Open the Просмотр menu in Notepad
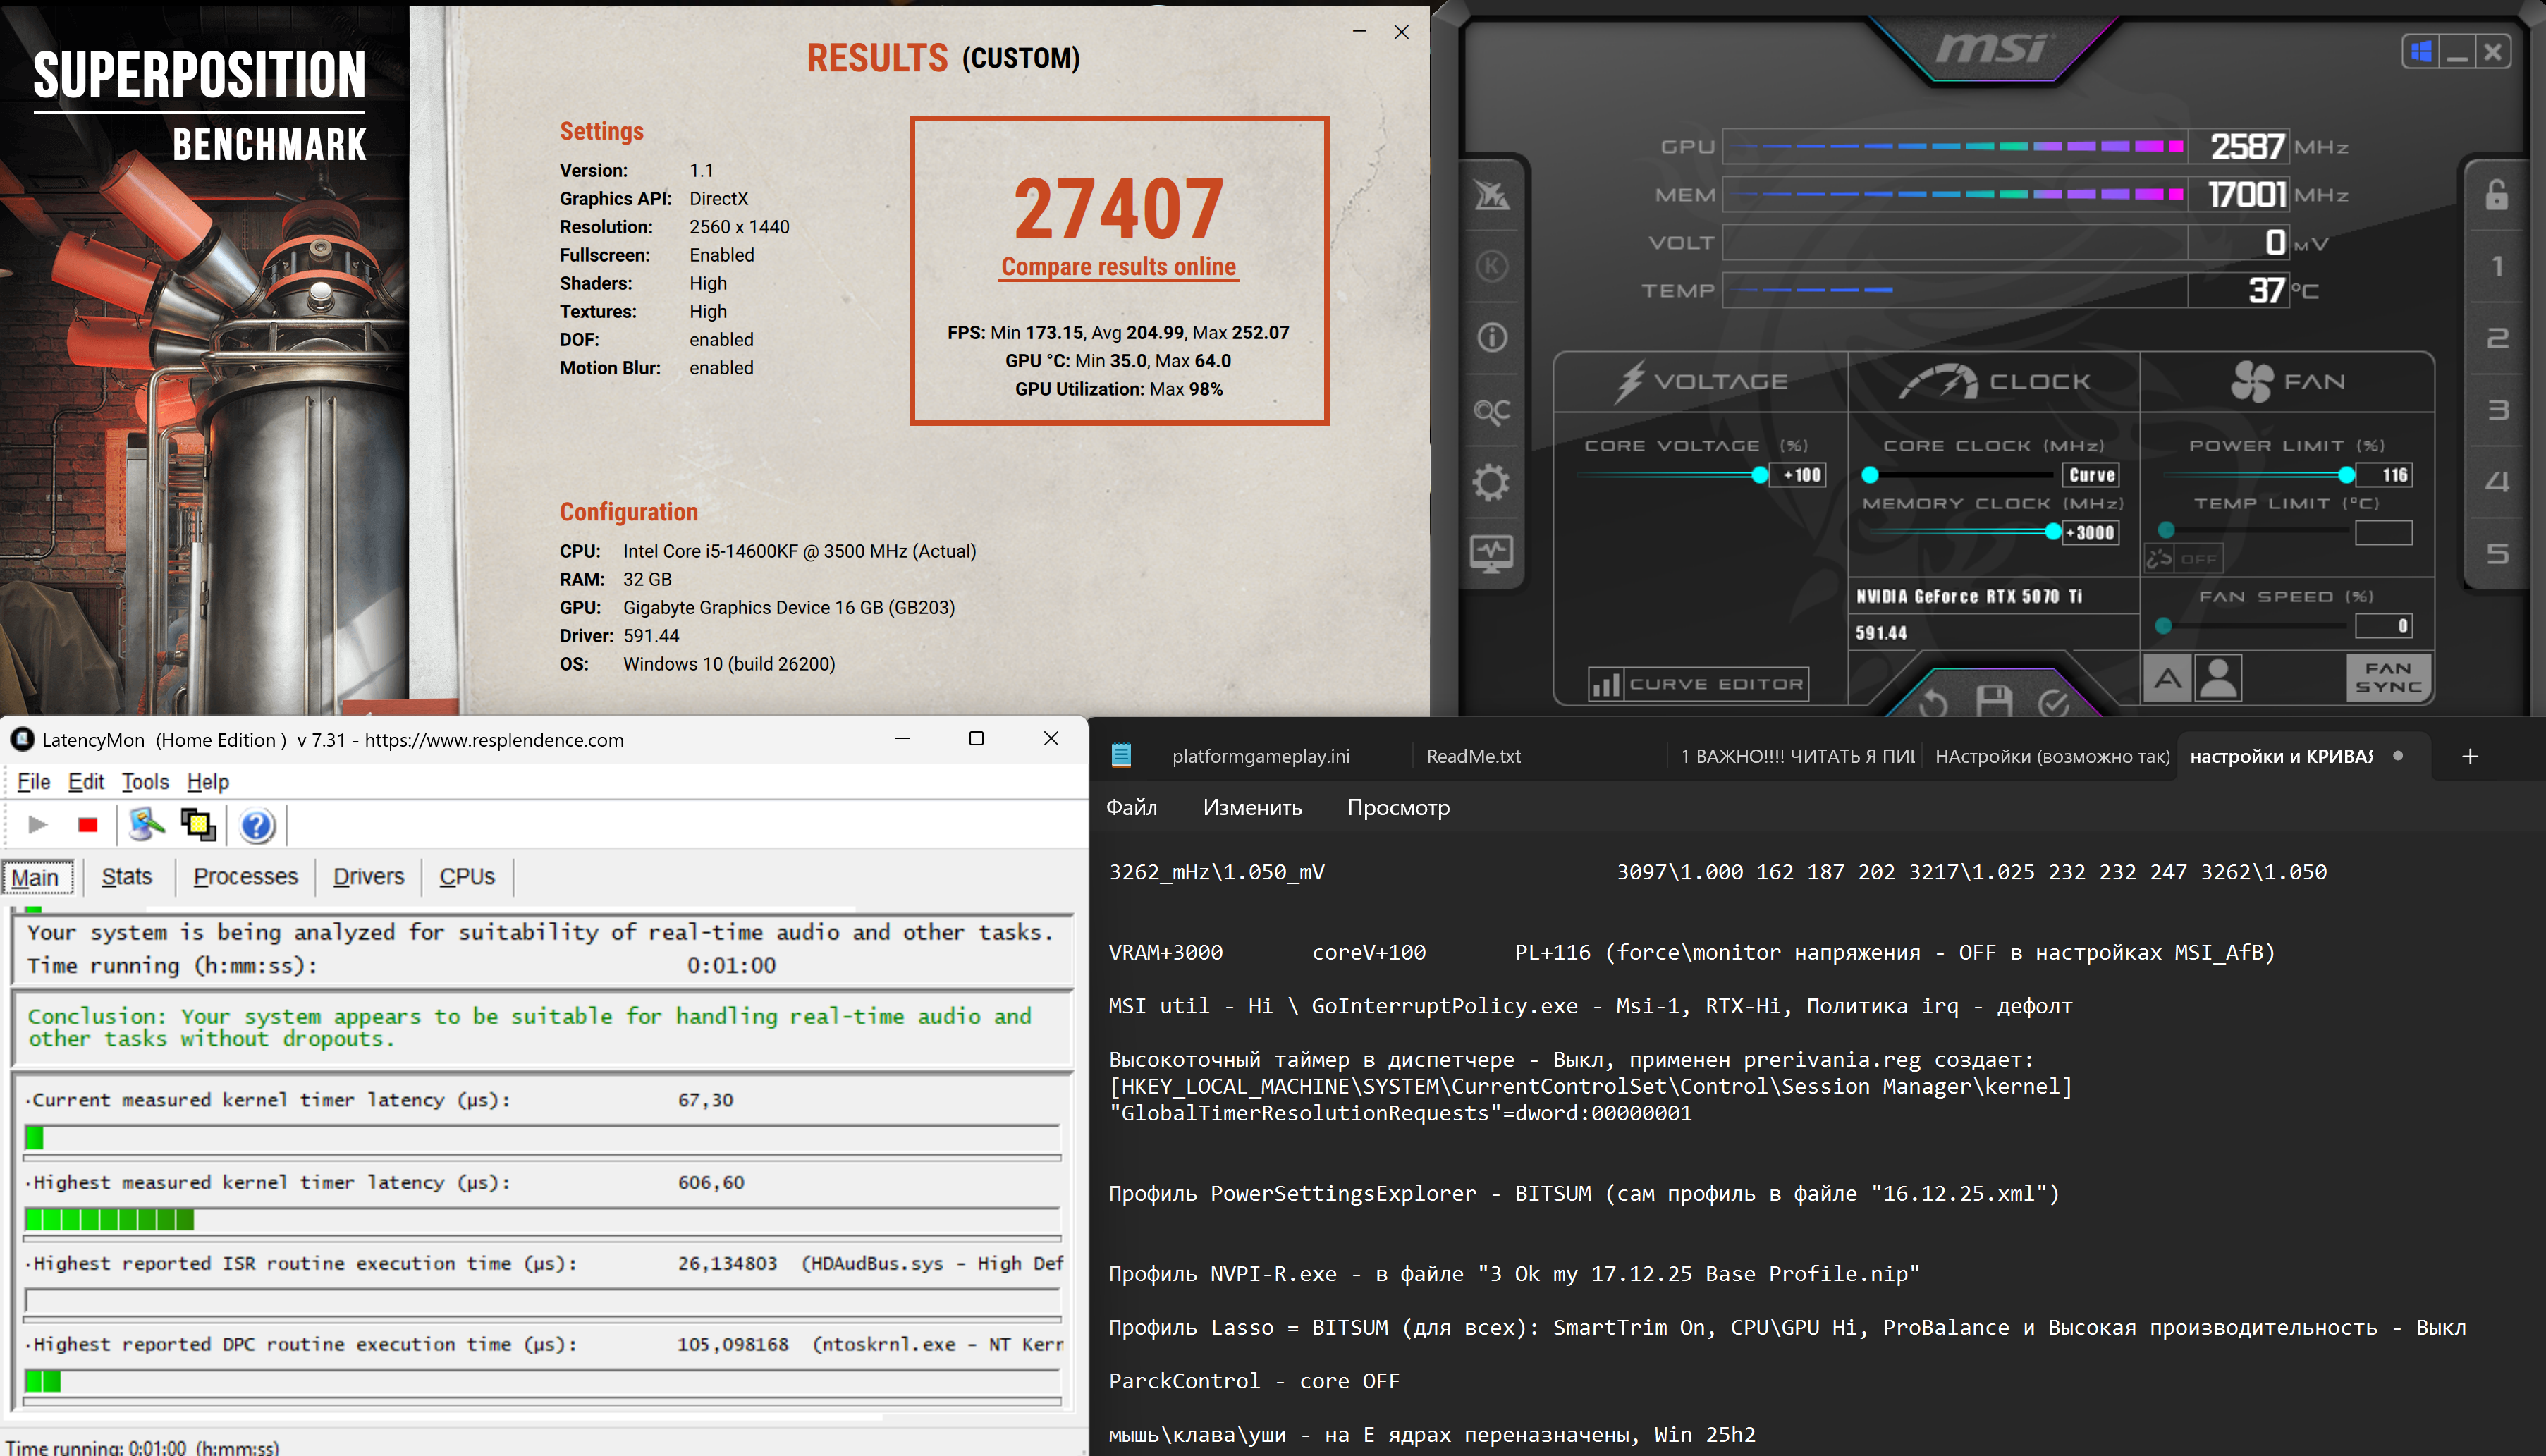This screenshot has width=2546, height=1456. tap(1398, 808)
